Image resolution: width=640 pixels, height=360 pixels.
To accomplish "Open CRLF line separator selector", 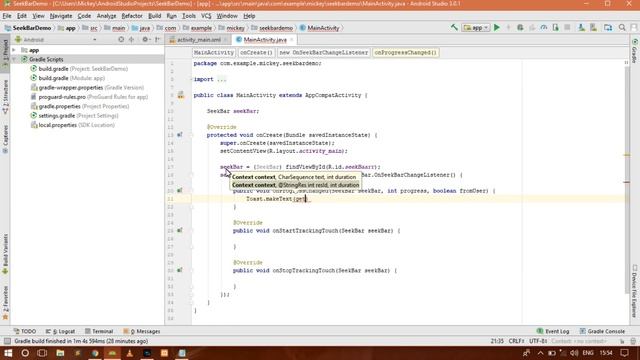I will click(x=516, y=341).
